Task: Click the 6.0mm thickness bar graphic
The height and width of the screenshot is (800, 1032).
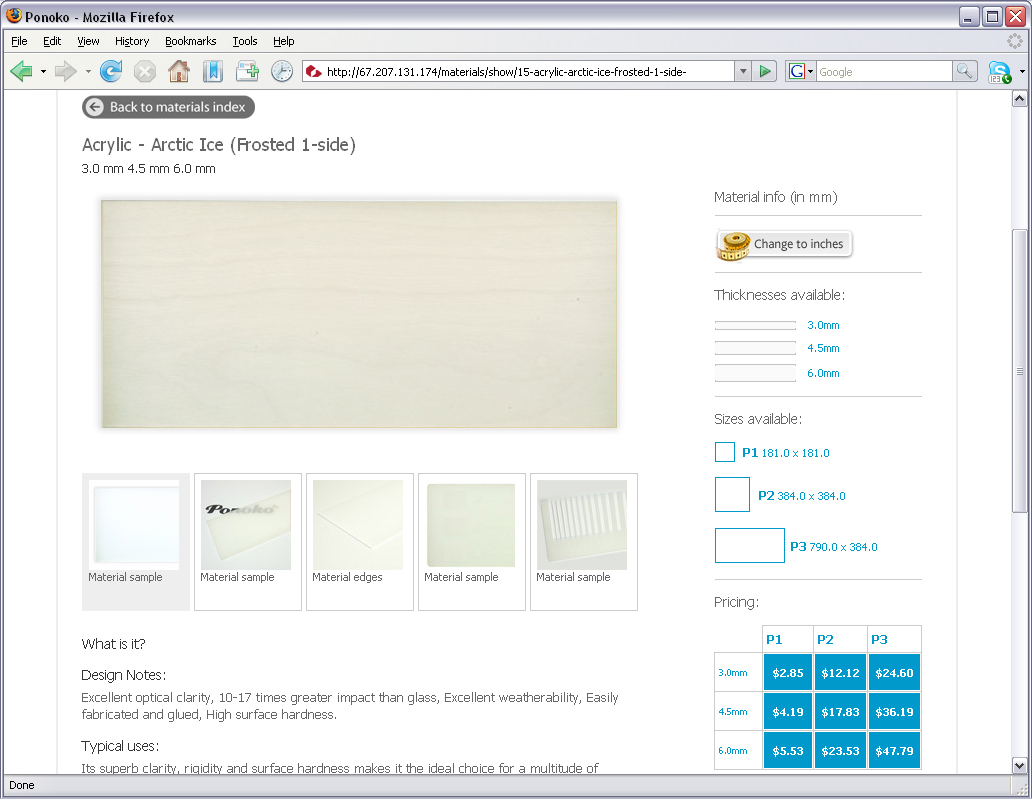Action: tap(756, 373)
